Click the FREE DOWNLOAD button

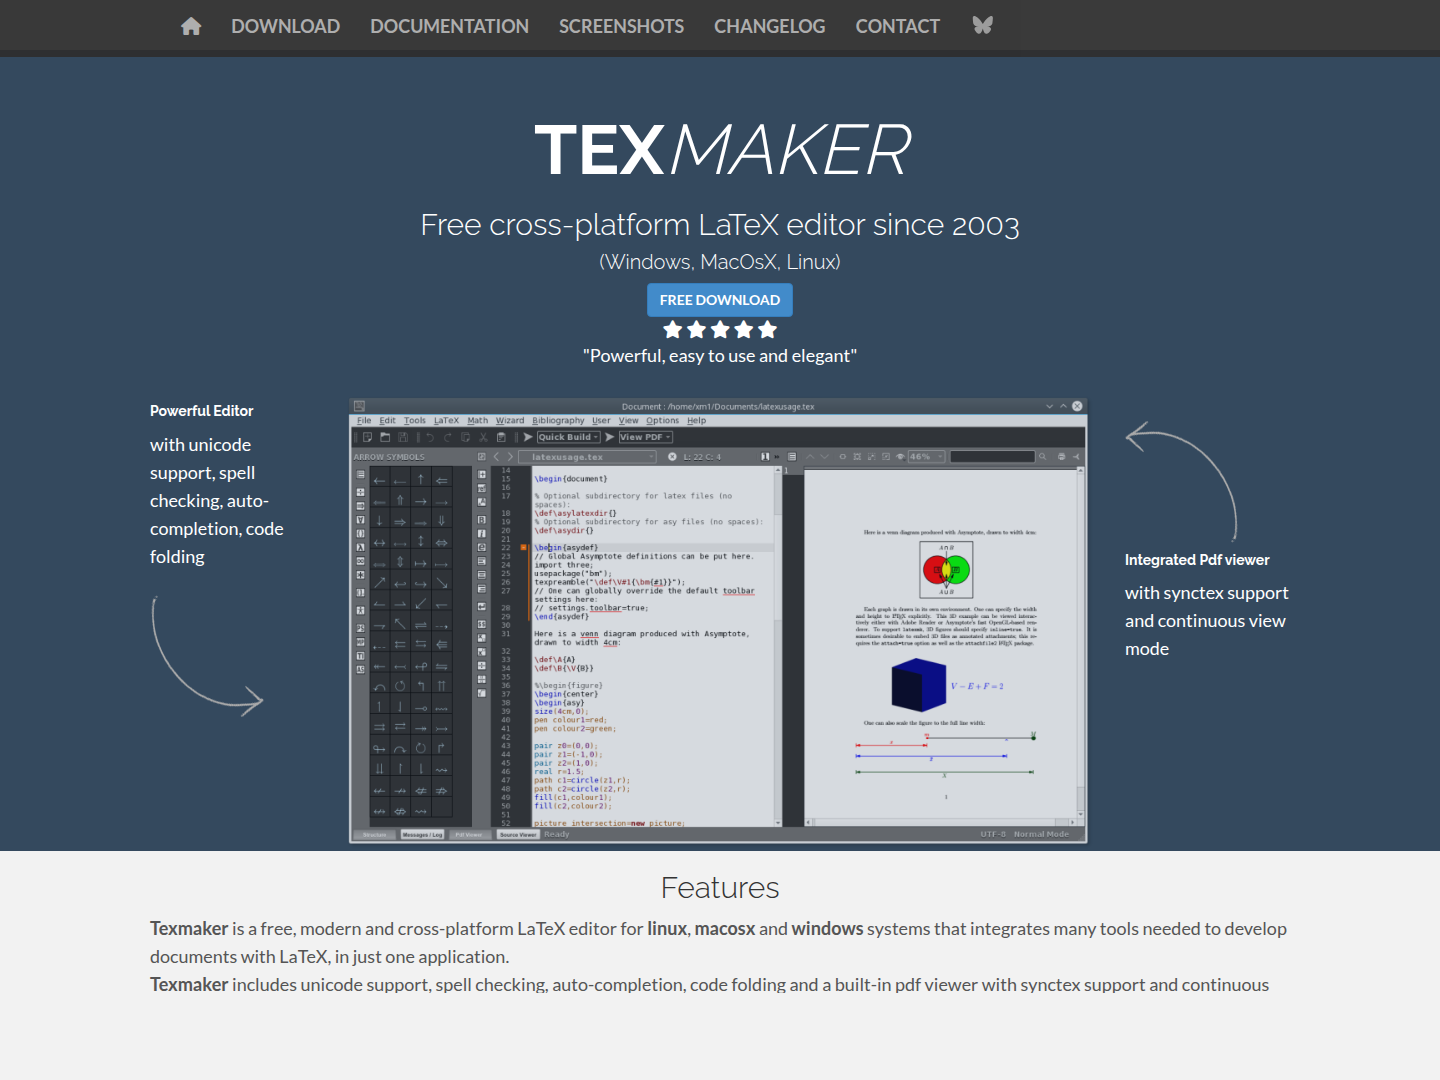coord(720,300)
